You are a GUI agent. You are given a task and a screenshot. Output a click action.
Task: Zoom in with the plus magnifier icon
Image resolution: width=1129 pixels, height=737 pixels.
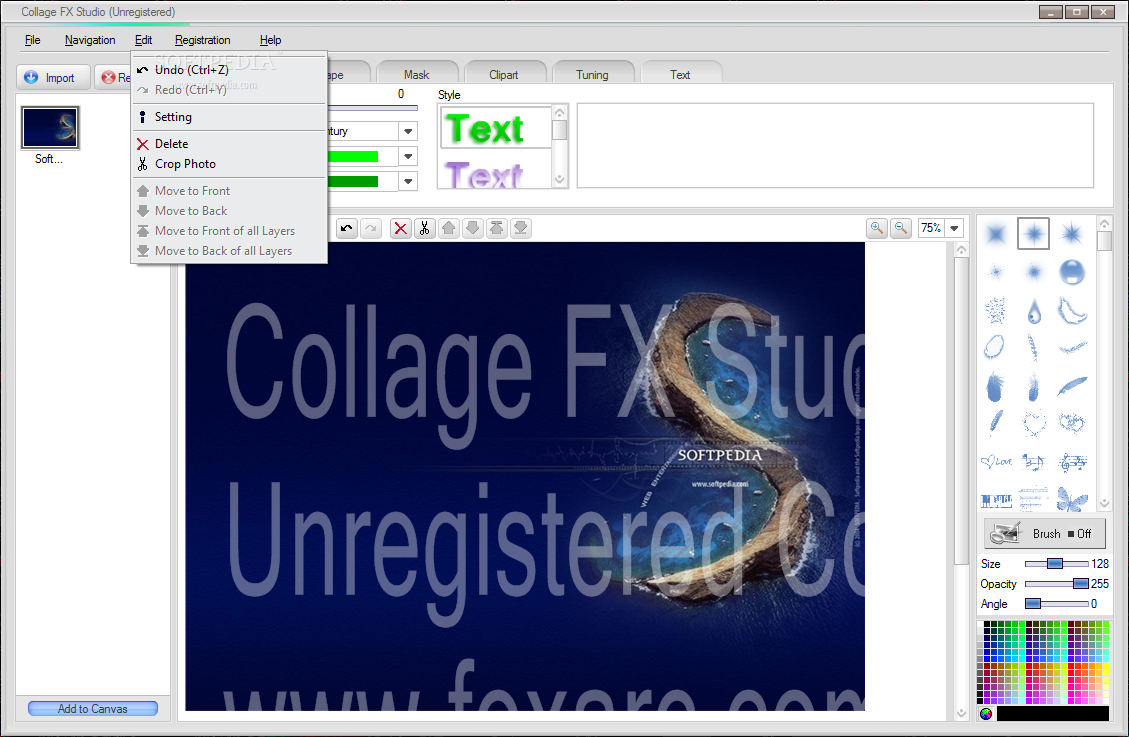[877, 228]
